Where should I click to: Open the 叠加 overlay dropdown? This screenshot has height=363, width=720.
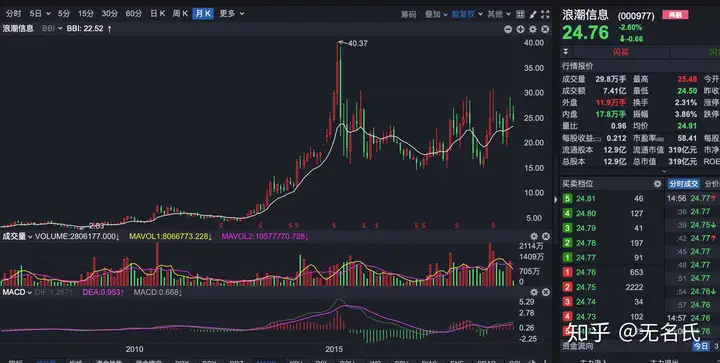click(x=436, y=14)
